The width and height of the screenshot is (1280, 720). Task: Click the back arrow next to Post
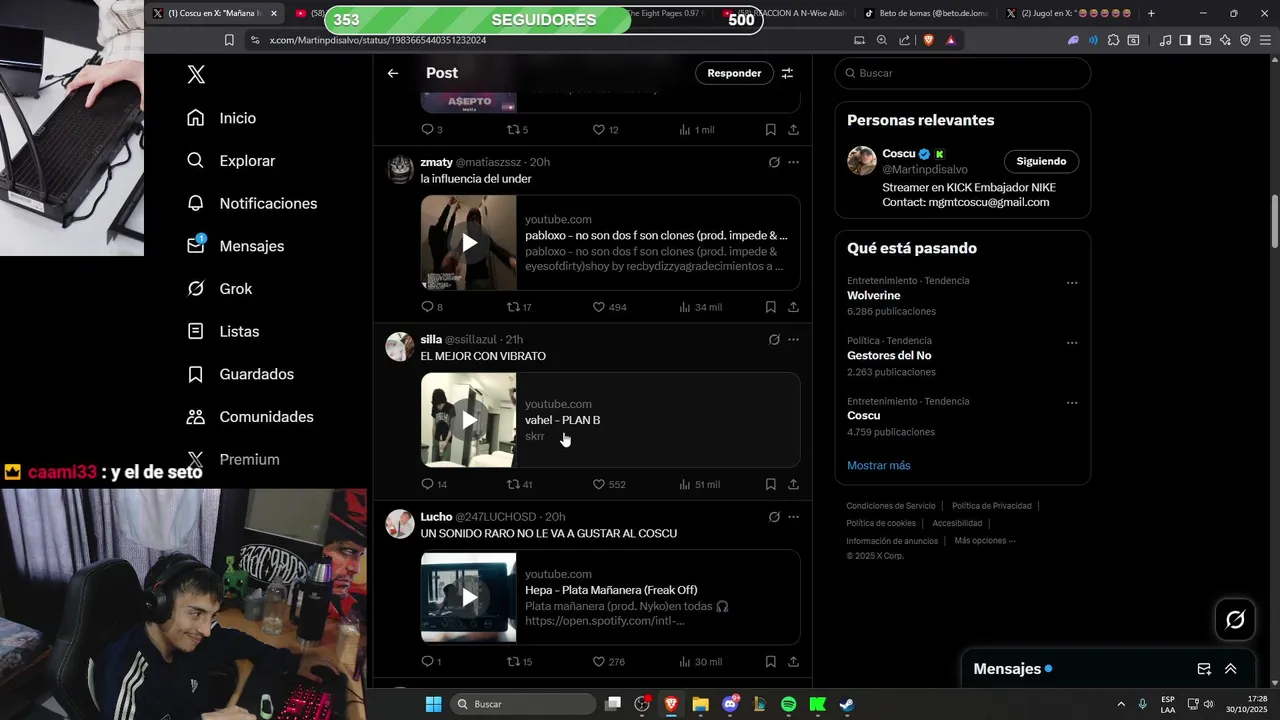[393, 73]
